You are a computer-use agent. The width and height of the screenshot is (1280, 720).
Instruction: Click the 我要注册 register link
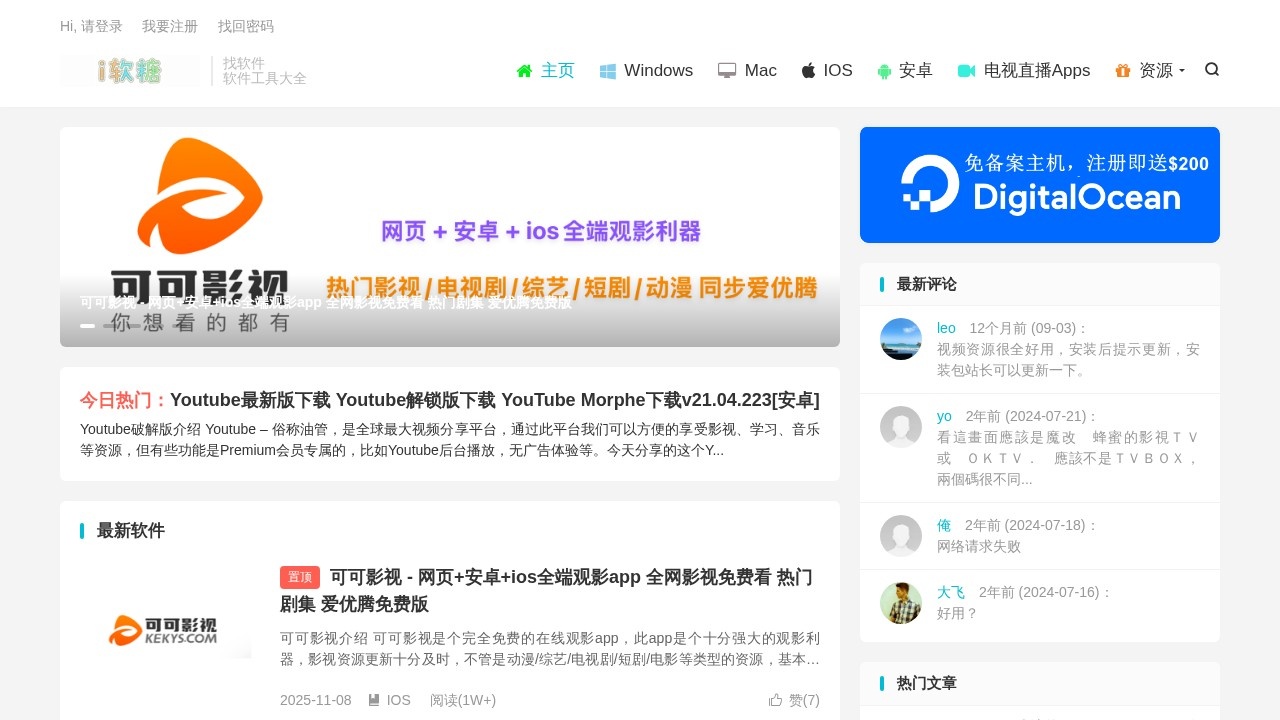pos(170,26)
